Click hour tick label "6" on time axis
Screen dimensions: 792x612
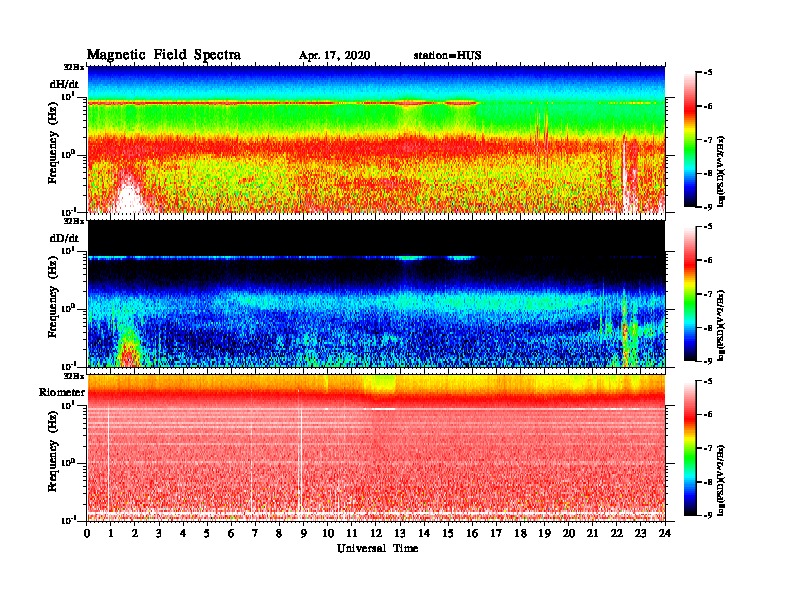[x=231, y=533]
